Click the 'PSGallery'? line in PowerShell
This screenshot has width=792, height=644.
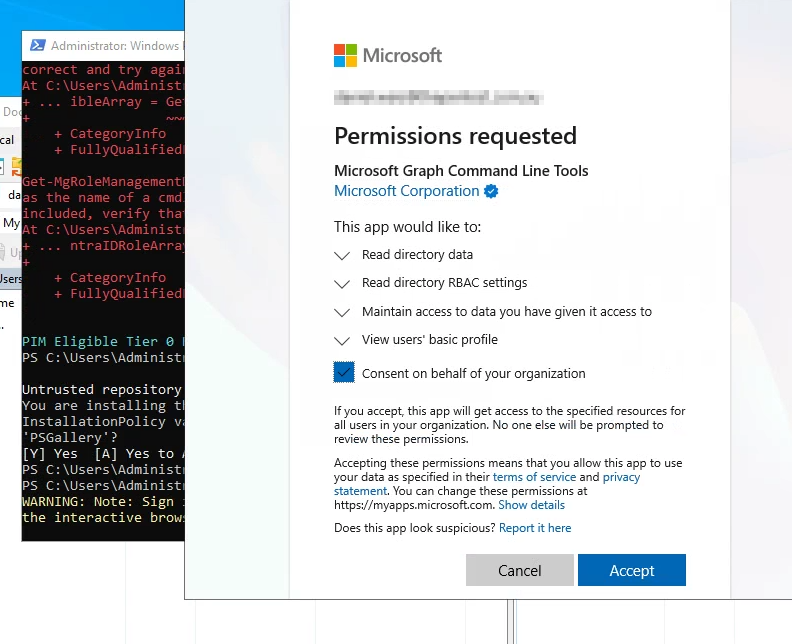click(x=70, y=437)
